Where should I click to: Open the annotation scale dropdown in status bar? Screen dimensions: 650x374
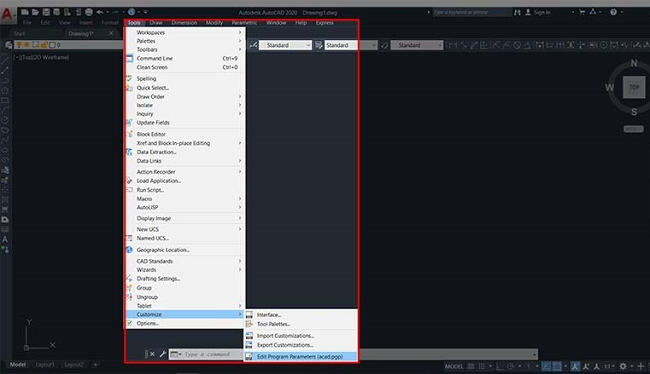609,367
